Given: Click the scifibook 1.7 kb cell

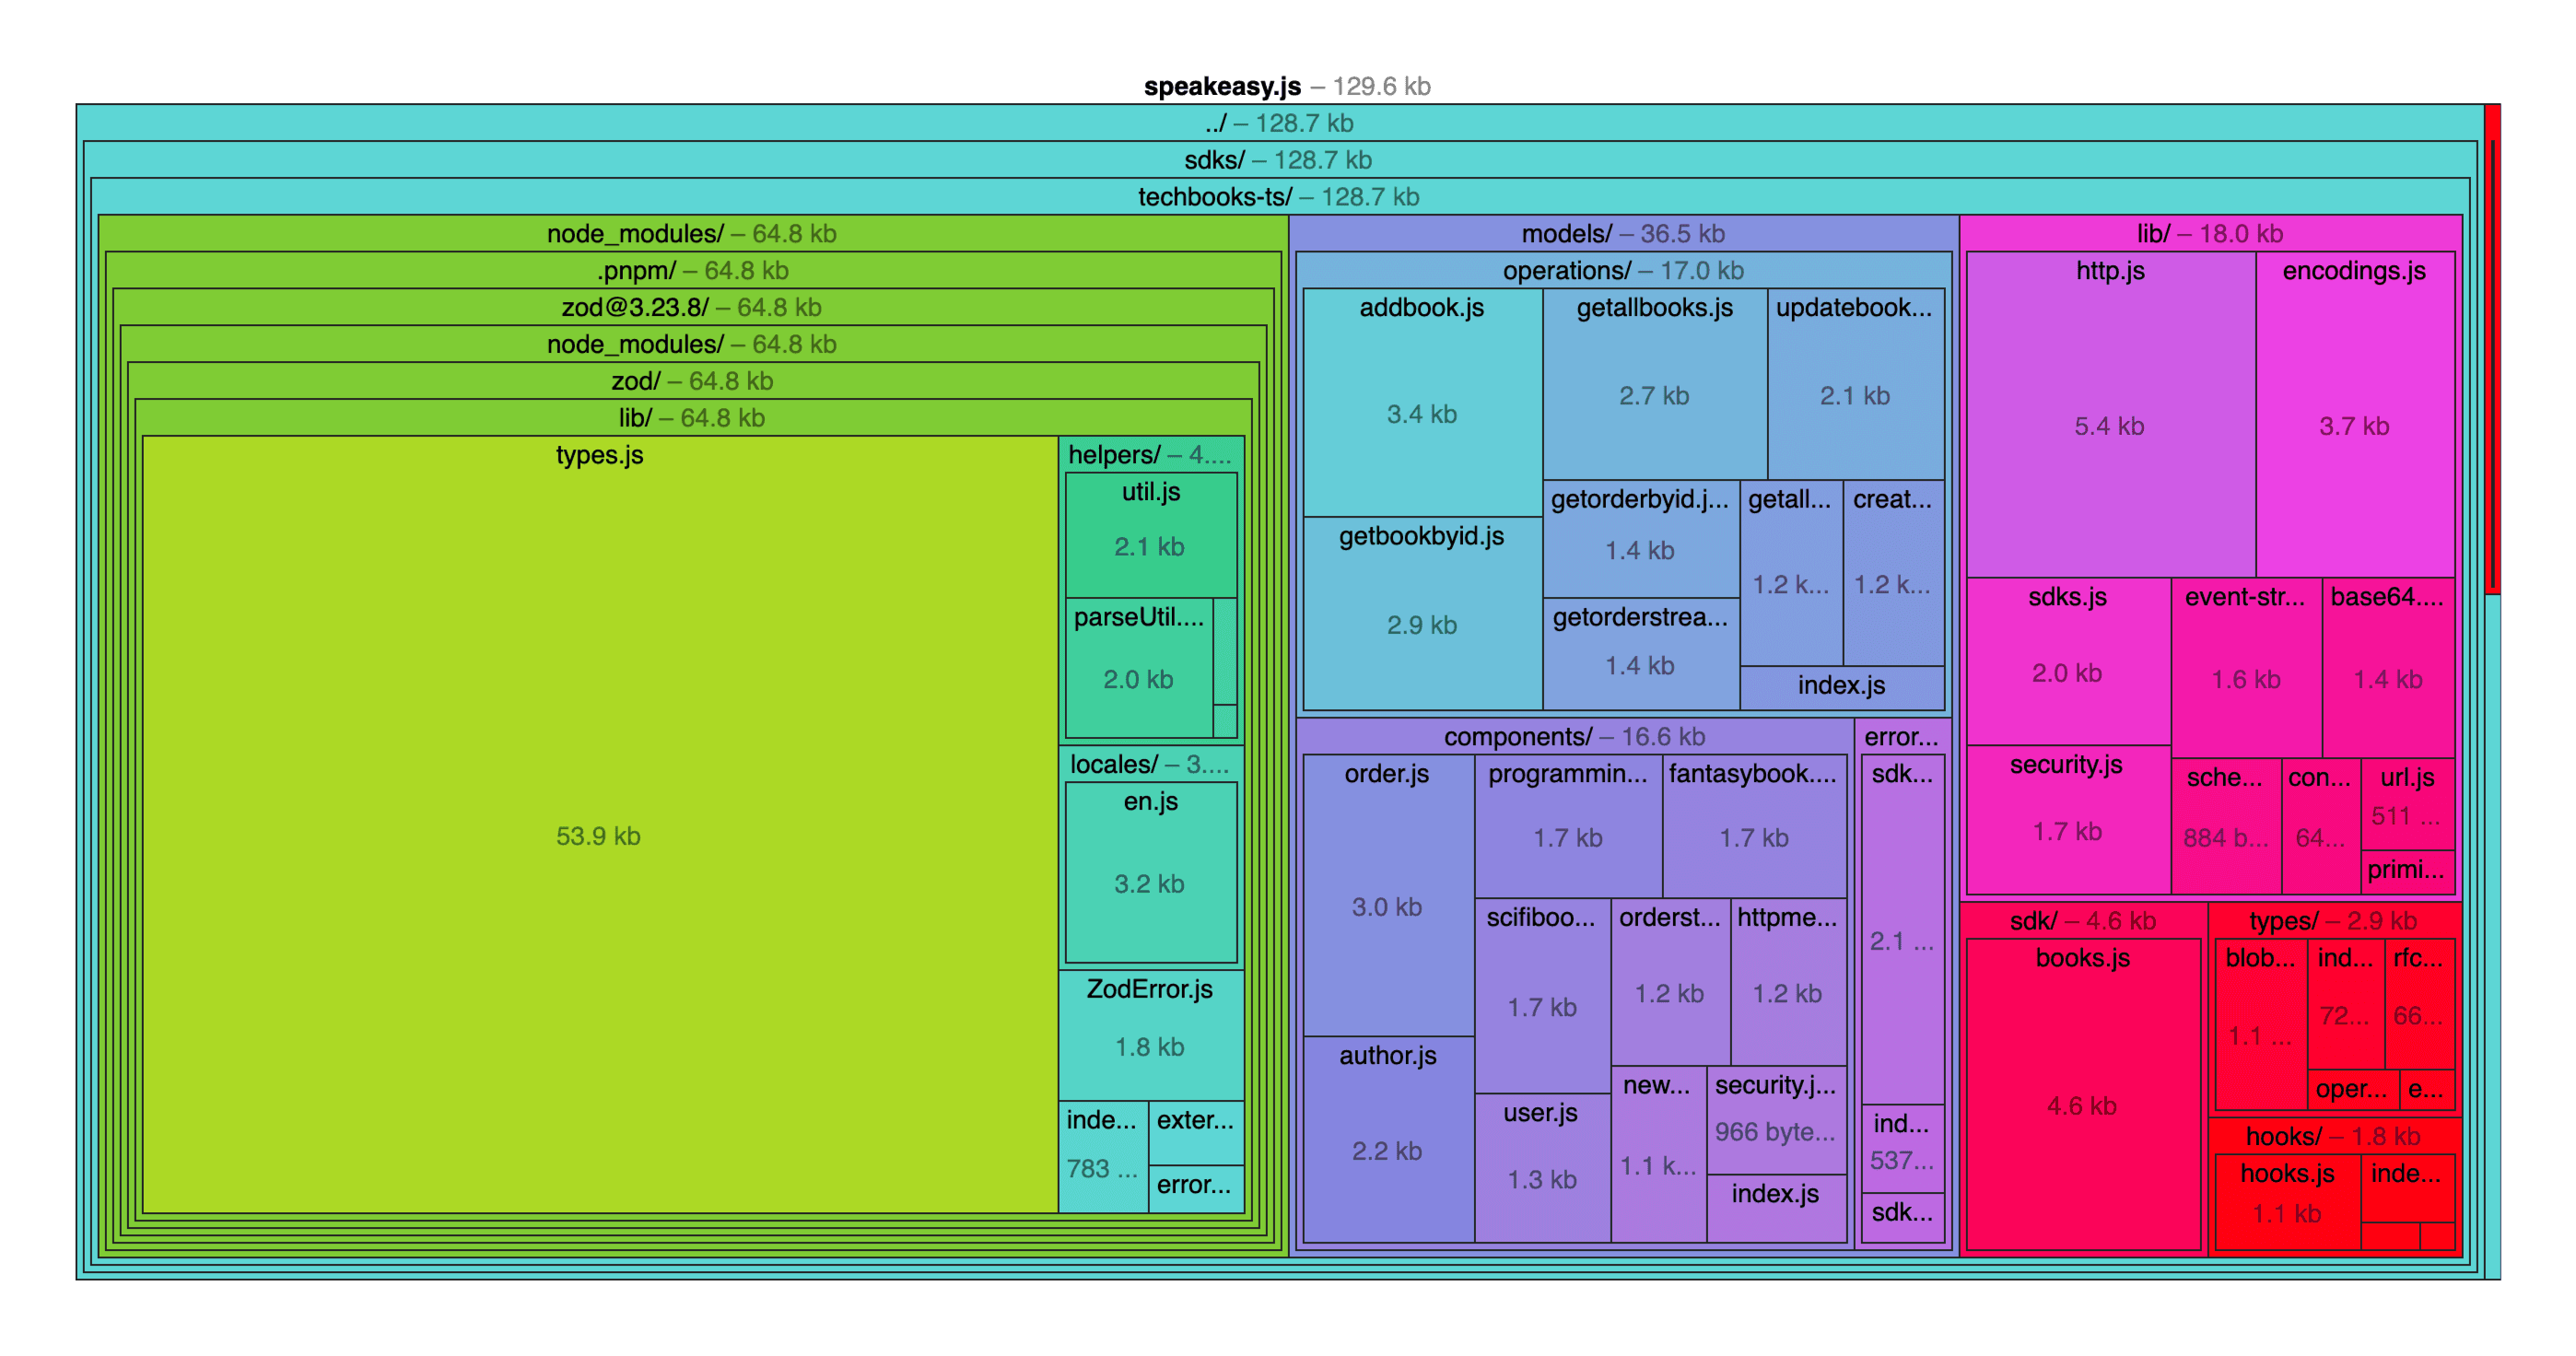Looking at the screenshot, I should tap(1542, 995).
